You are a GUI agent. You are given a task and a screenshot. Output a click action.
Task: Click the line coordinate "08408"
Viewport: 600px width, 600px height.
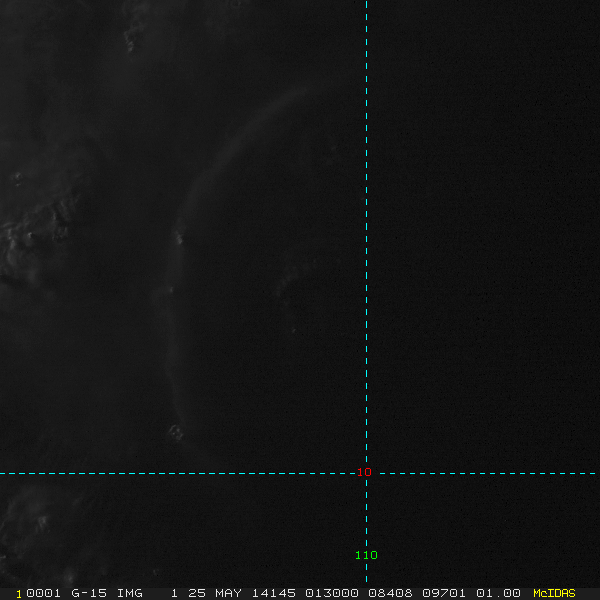click(390, 593)
